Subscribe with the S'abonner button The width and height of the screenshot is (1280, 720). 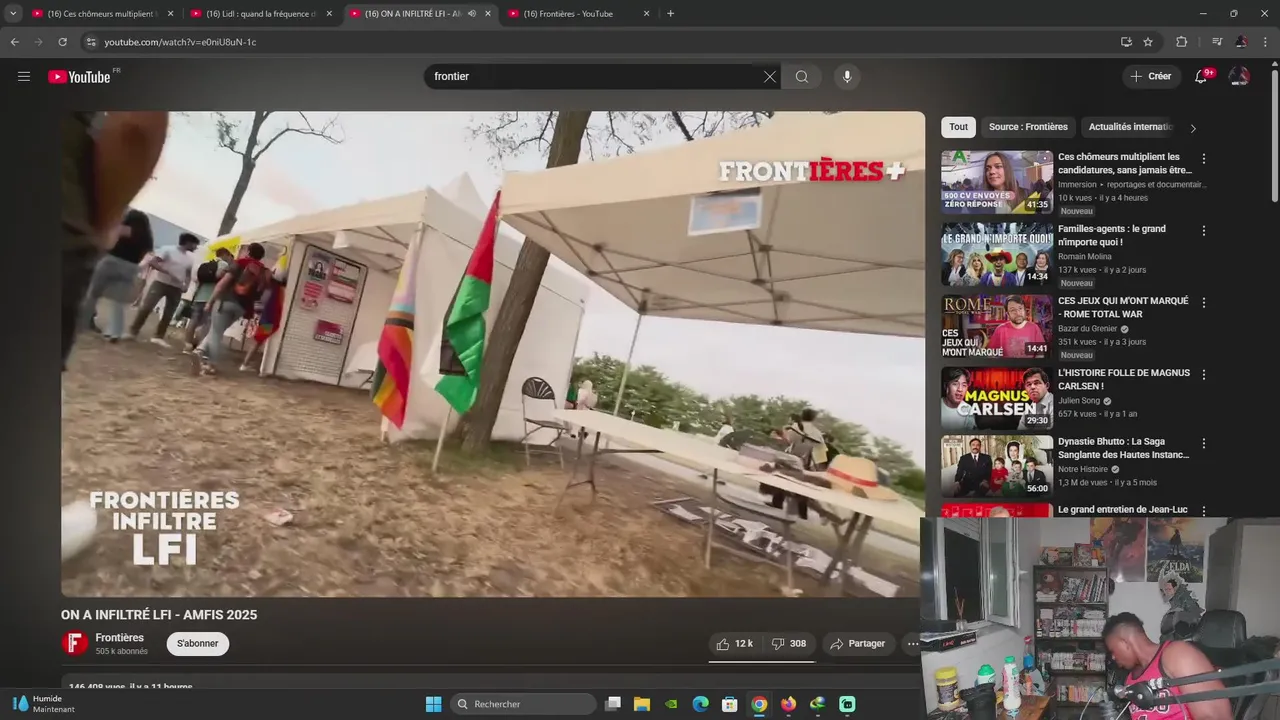(198, 644)
